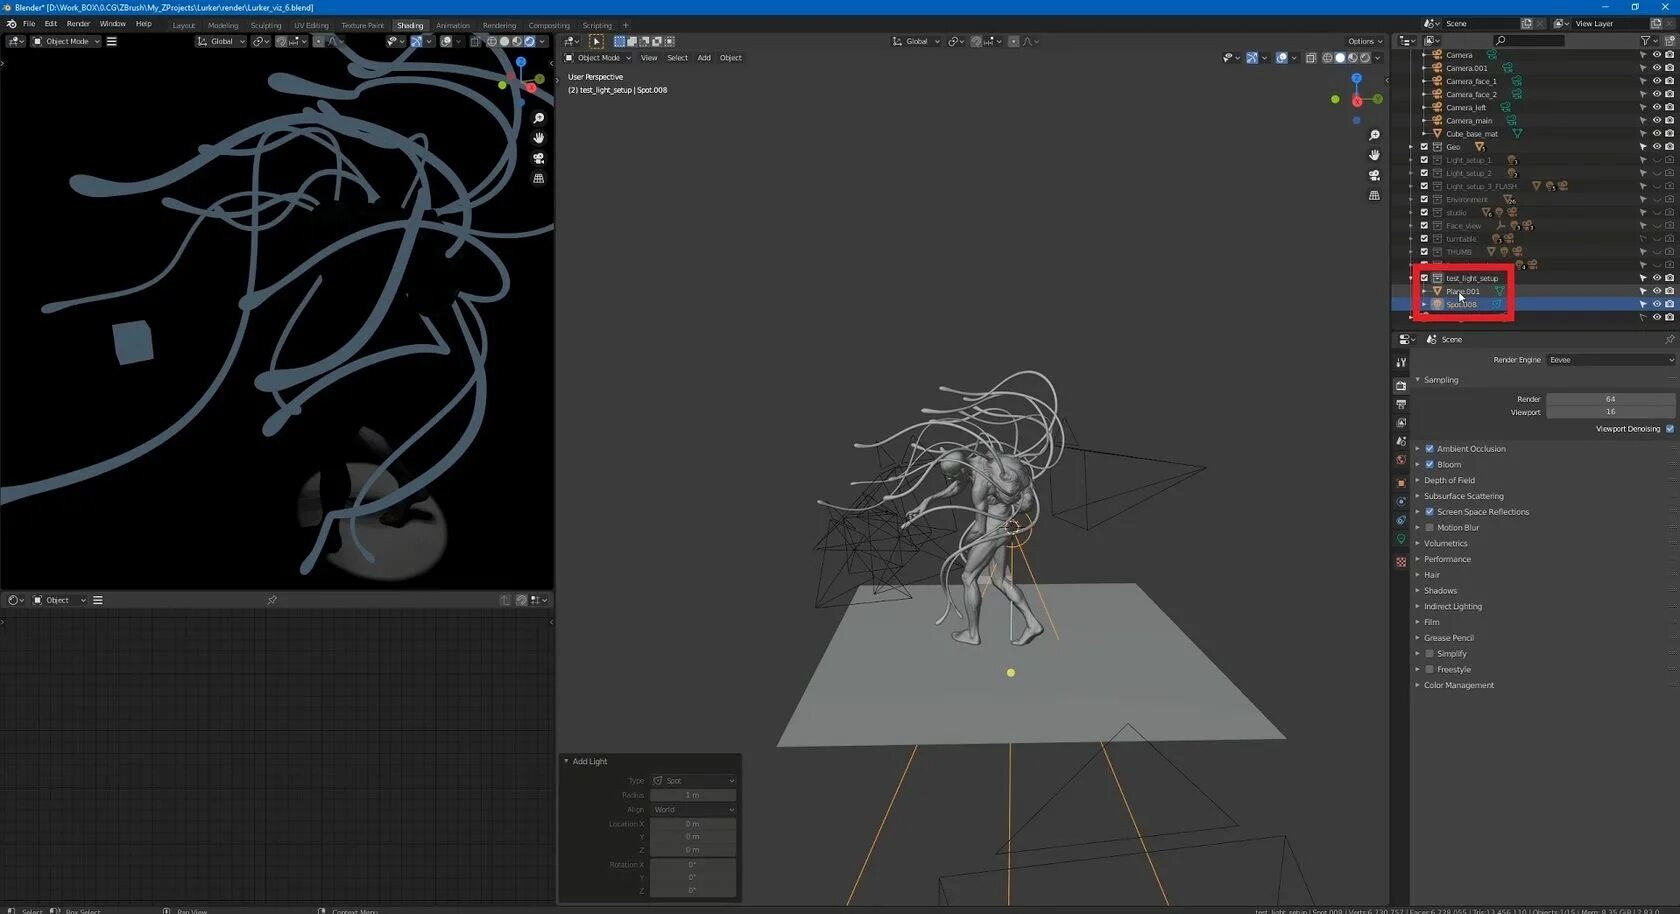The width and height of the screenshot is (1680, 914).
Task: Open the Render menu
Action: (78, 24)
